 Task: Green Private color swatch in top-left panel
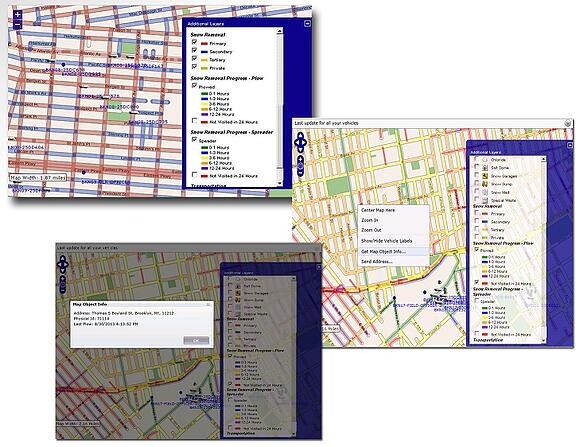pos(204,68)
